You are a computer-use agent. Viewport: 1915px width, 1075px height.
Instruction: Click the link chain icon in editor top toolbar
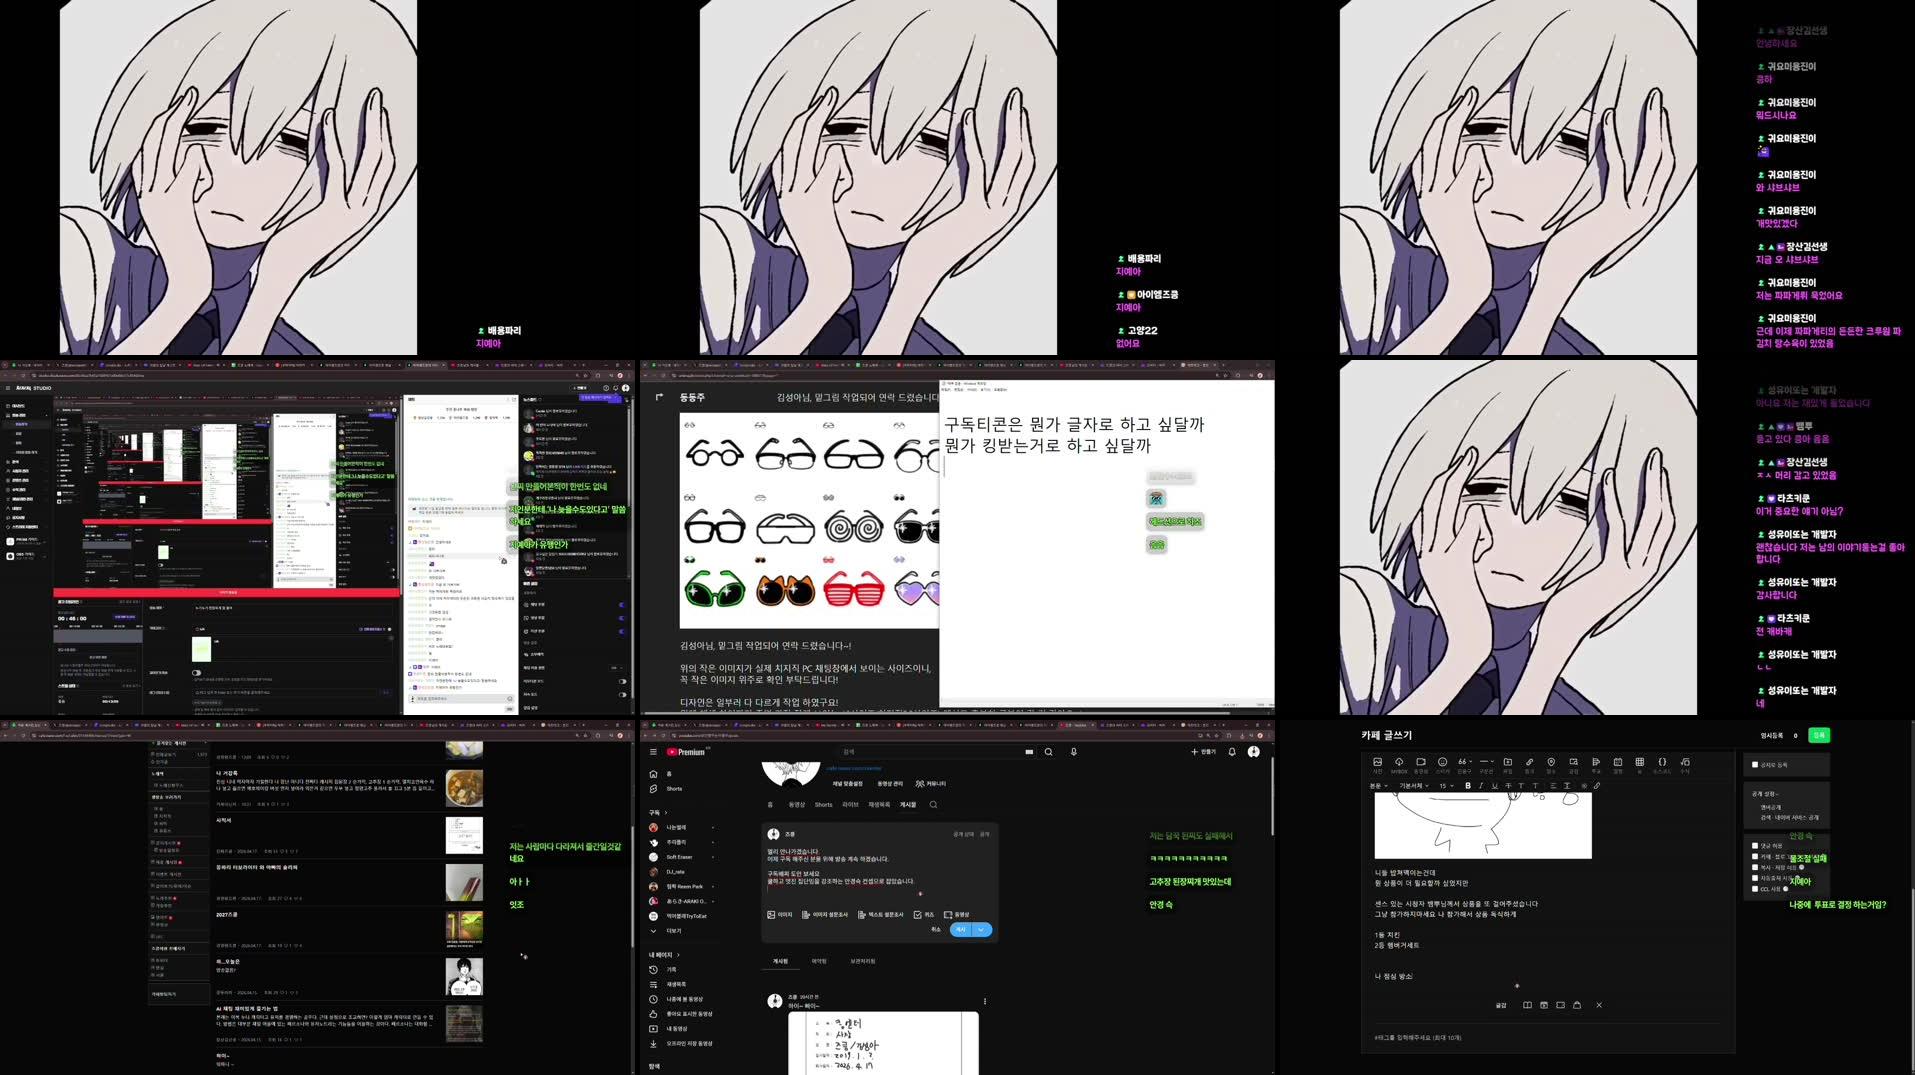pyautogui.click(x=1529, y=762)
